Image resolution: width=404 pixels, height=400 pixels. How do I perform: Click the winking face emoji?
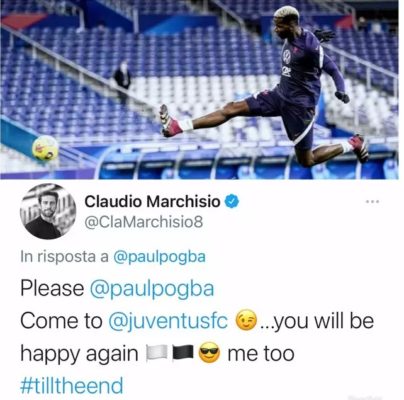coord(247,320)
